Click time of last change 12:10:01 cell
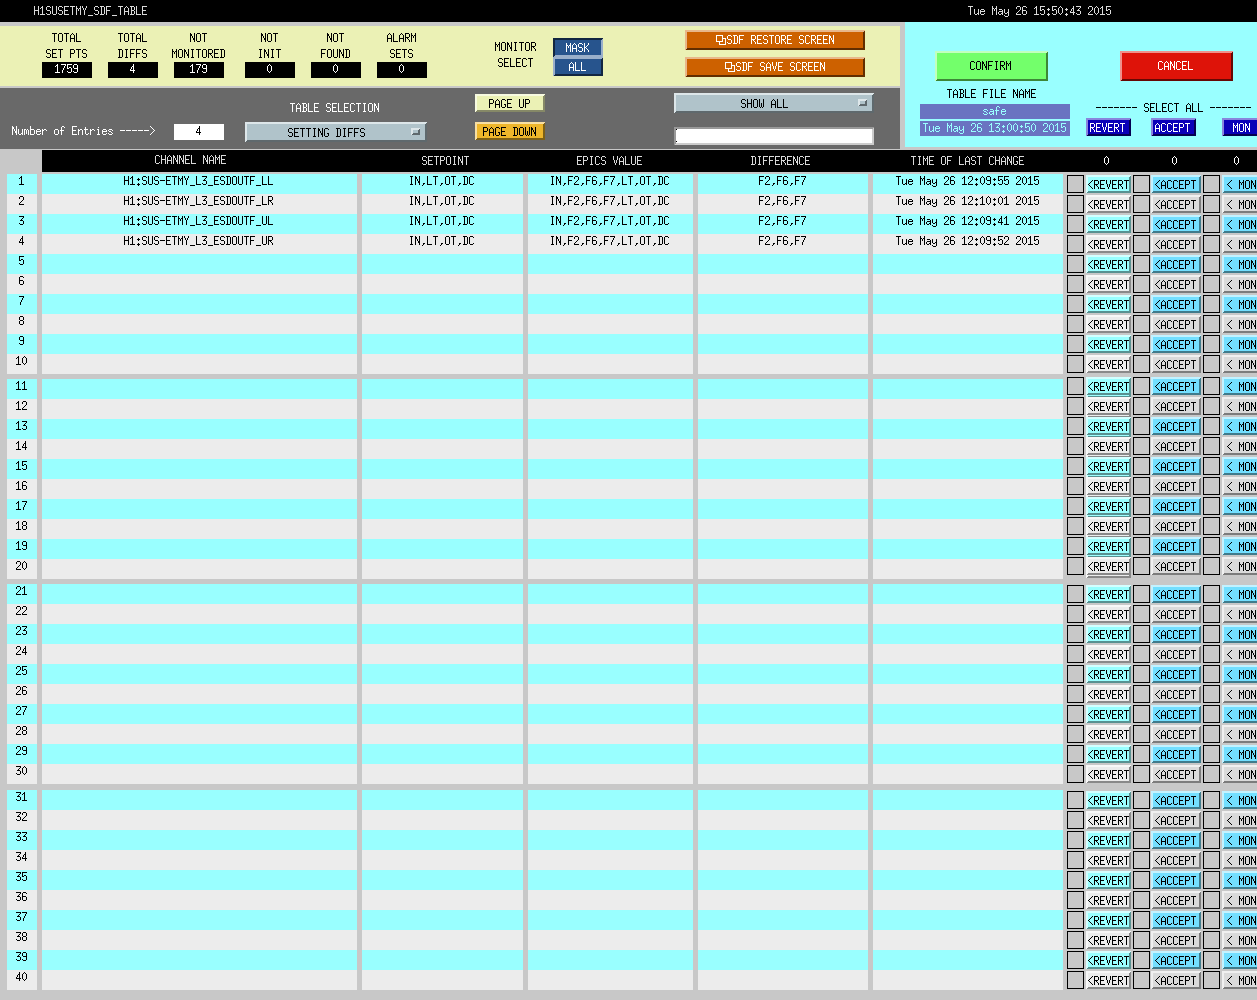This screenshot has width=1257, height=1000. pos(968,201)
